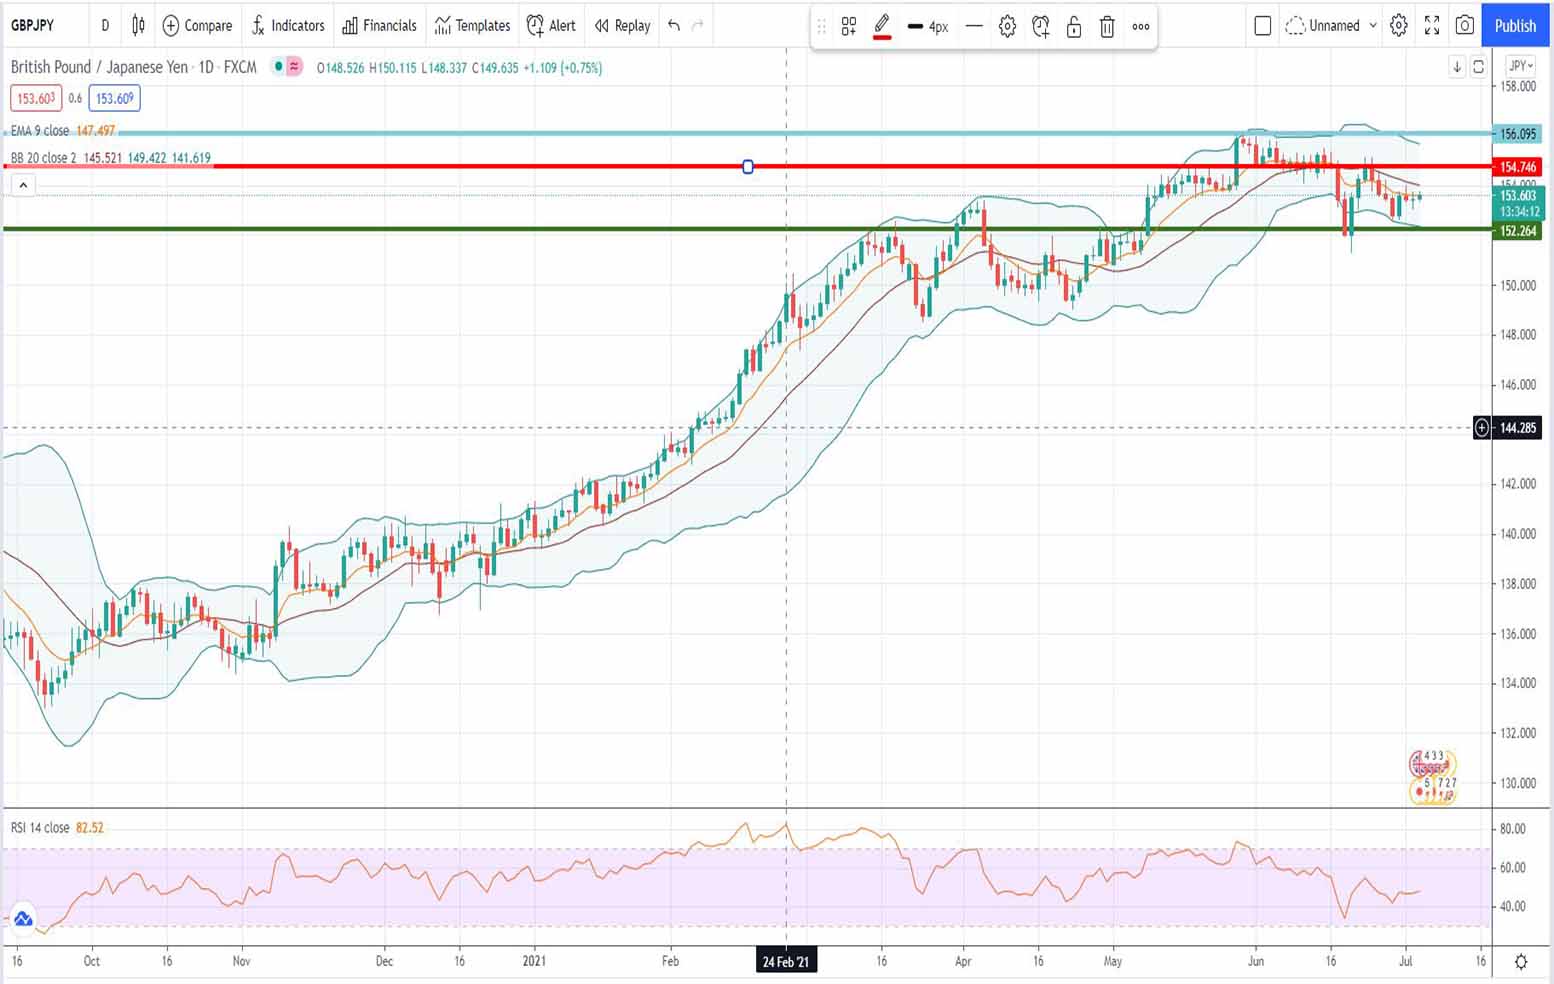Toggle the lock on selected drawing
The width and height of the screenshot is (1554, 984).
[x=1074, y=27]
